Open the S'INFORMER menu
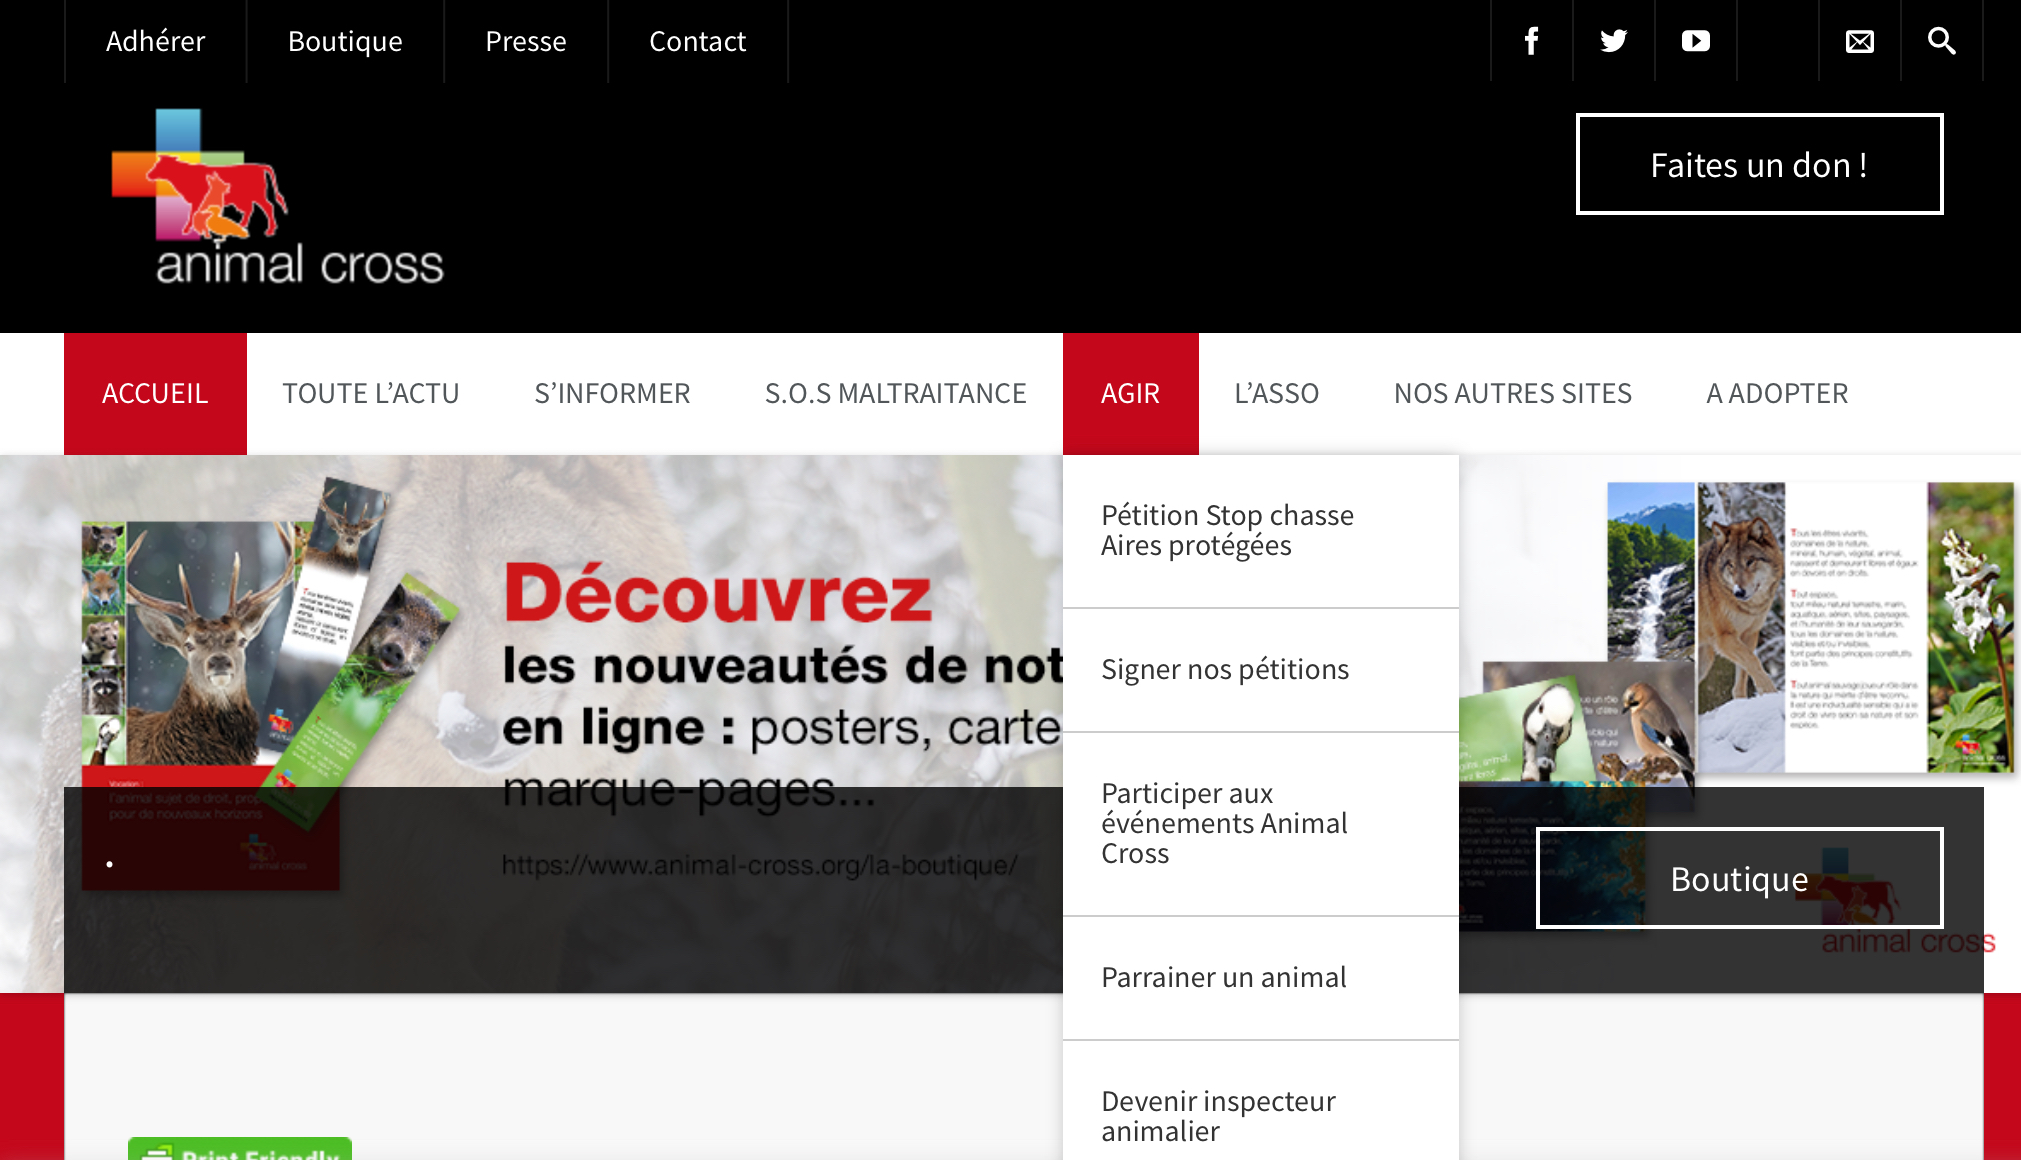The width and height of the screenshot is (2021, 1160). pyautogui.click(x=612, y=393)
